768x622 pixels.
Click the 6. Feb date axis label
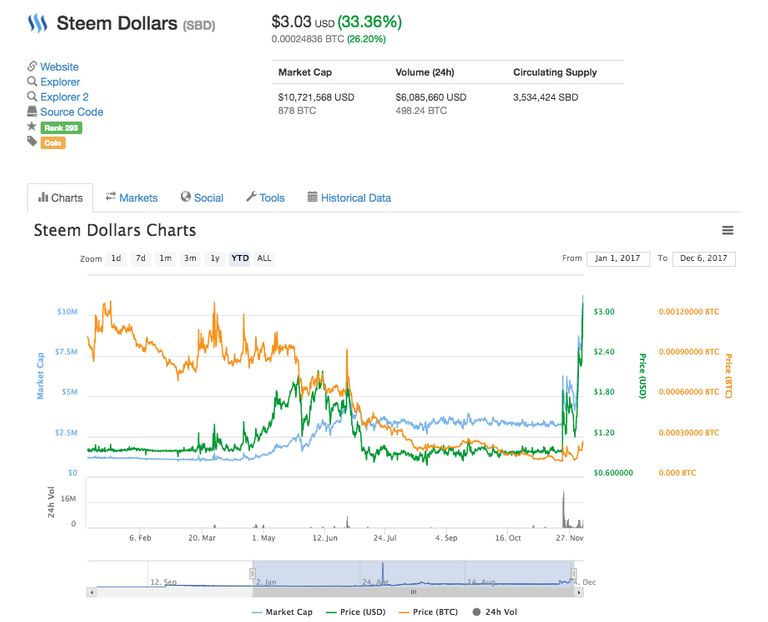tap(140, 538)
